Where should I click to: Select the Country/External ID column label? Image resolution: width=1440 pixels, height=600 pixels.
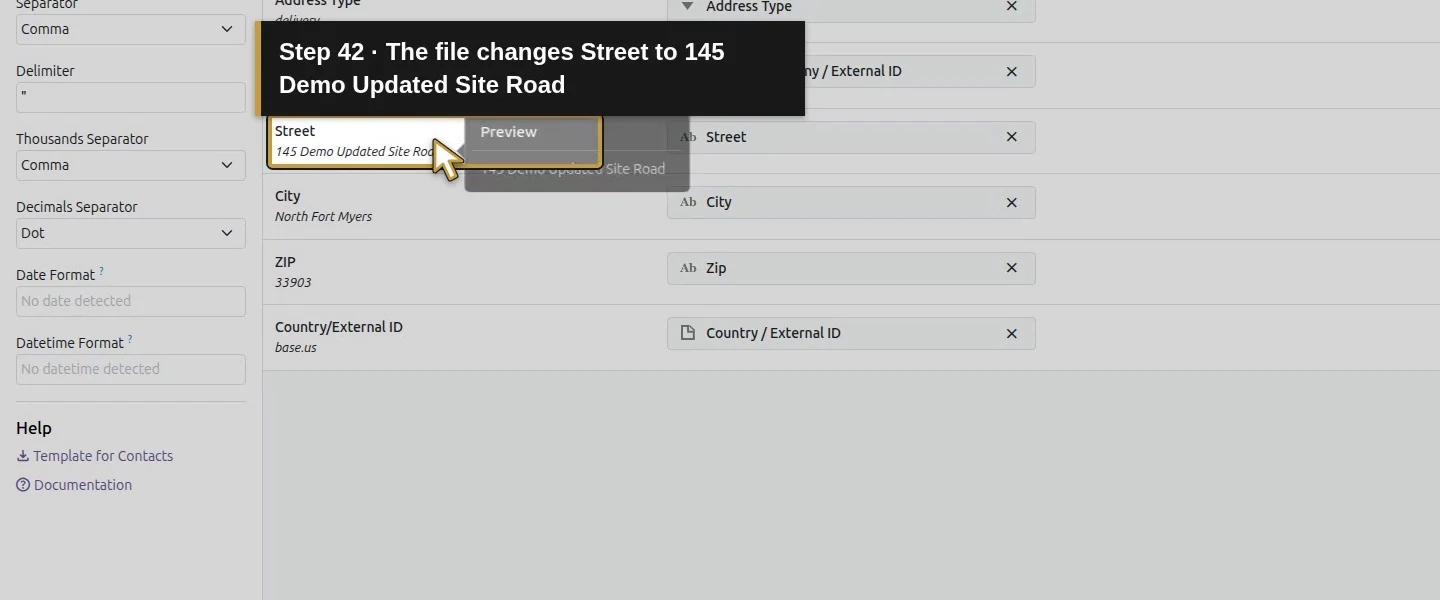coord(339,327)
